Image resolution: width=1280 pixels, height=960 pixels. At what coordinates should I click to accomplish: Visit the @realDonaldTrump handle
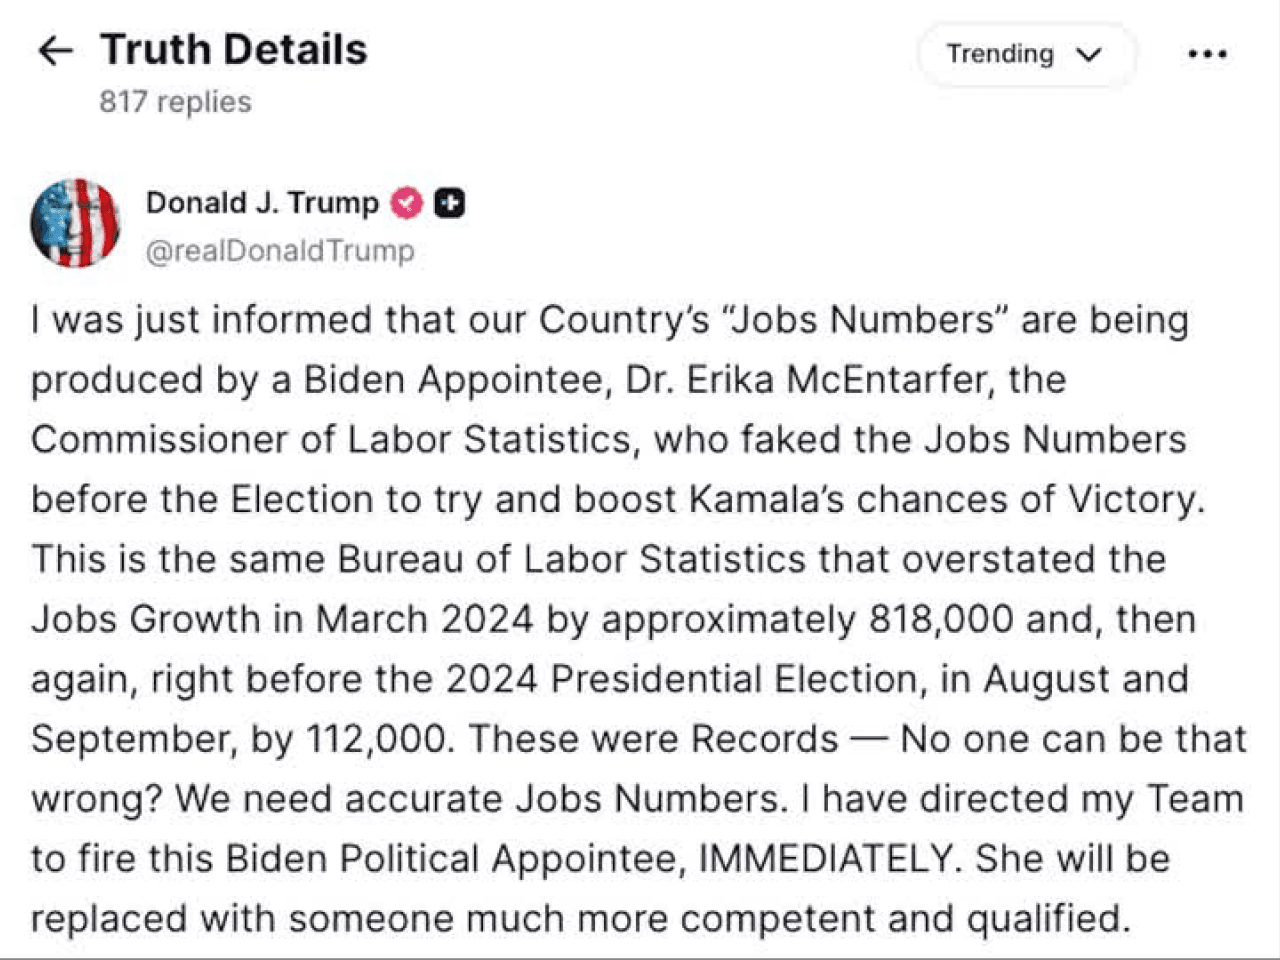pos(280,251)
